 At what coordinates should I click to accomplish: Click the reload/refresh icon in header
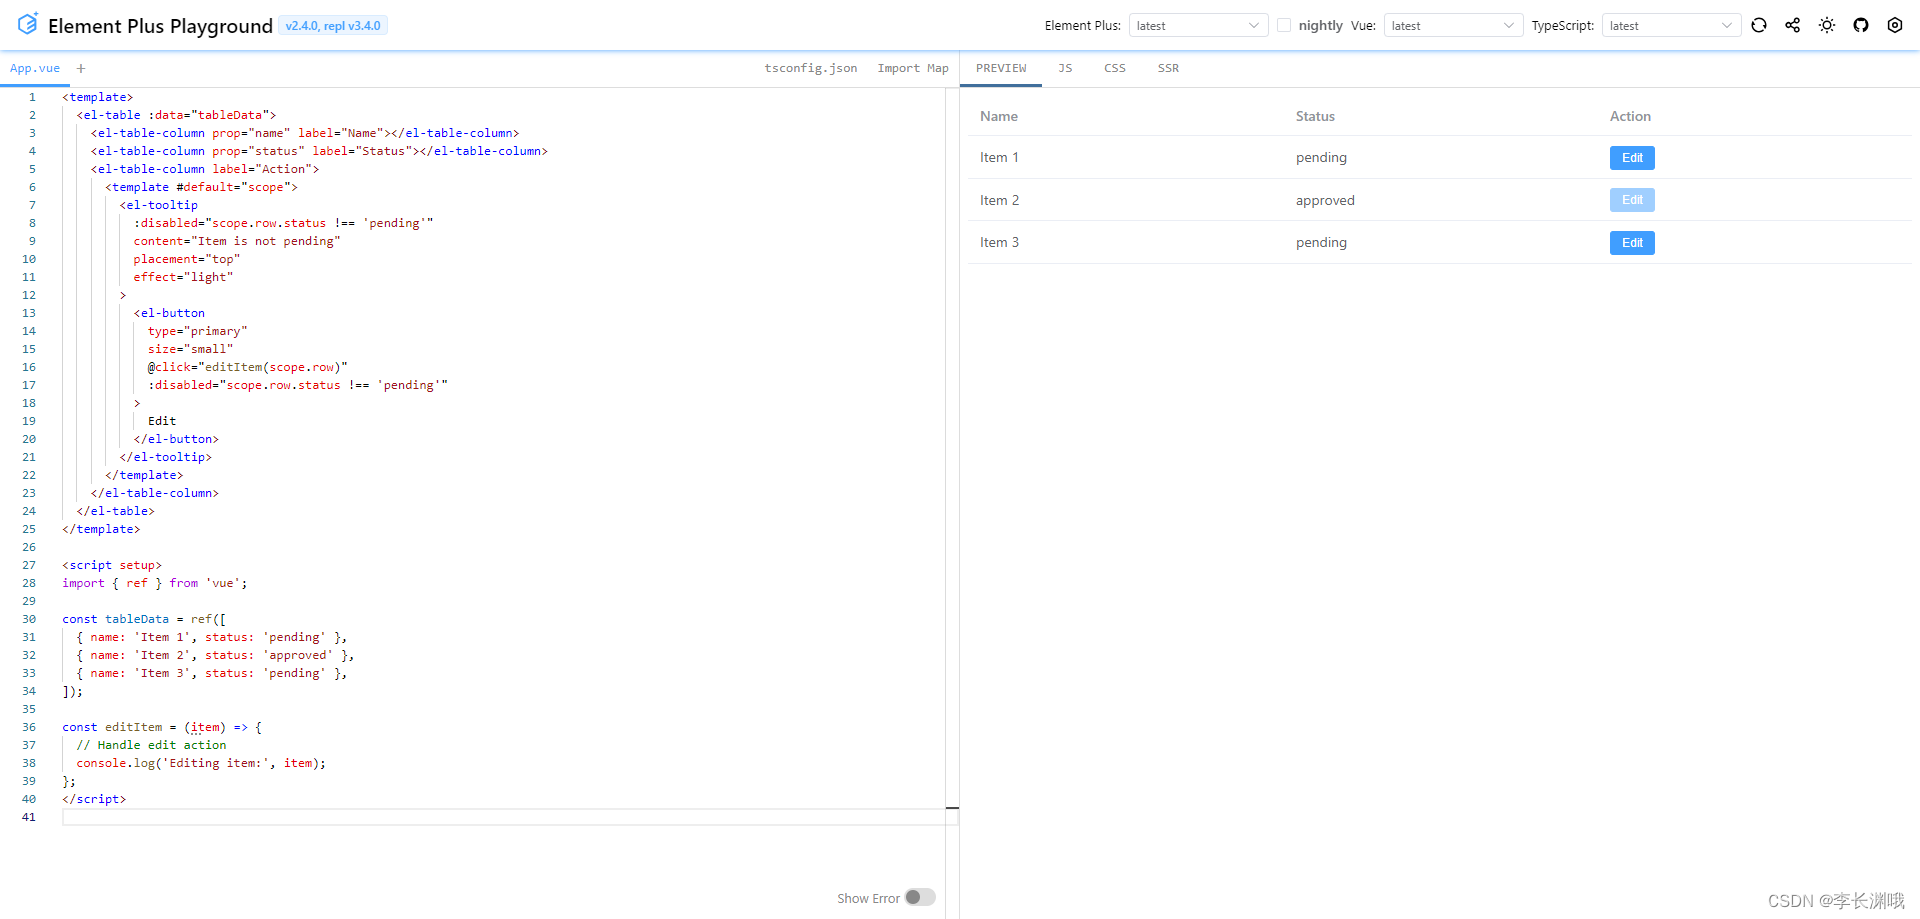coord(1759,25)
